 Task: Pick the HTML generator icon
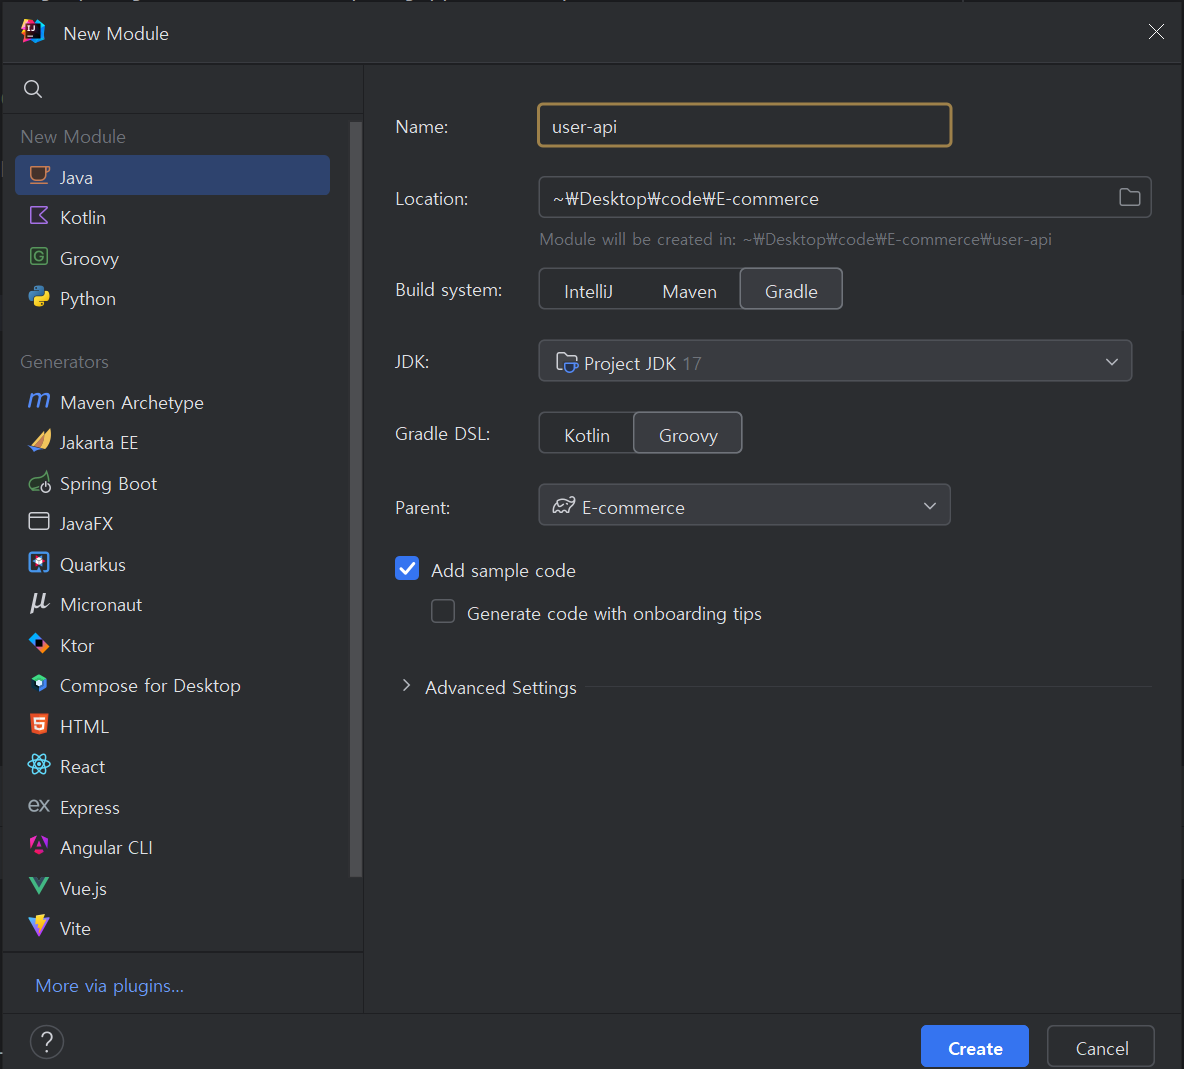coord(39,725)
